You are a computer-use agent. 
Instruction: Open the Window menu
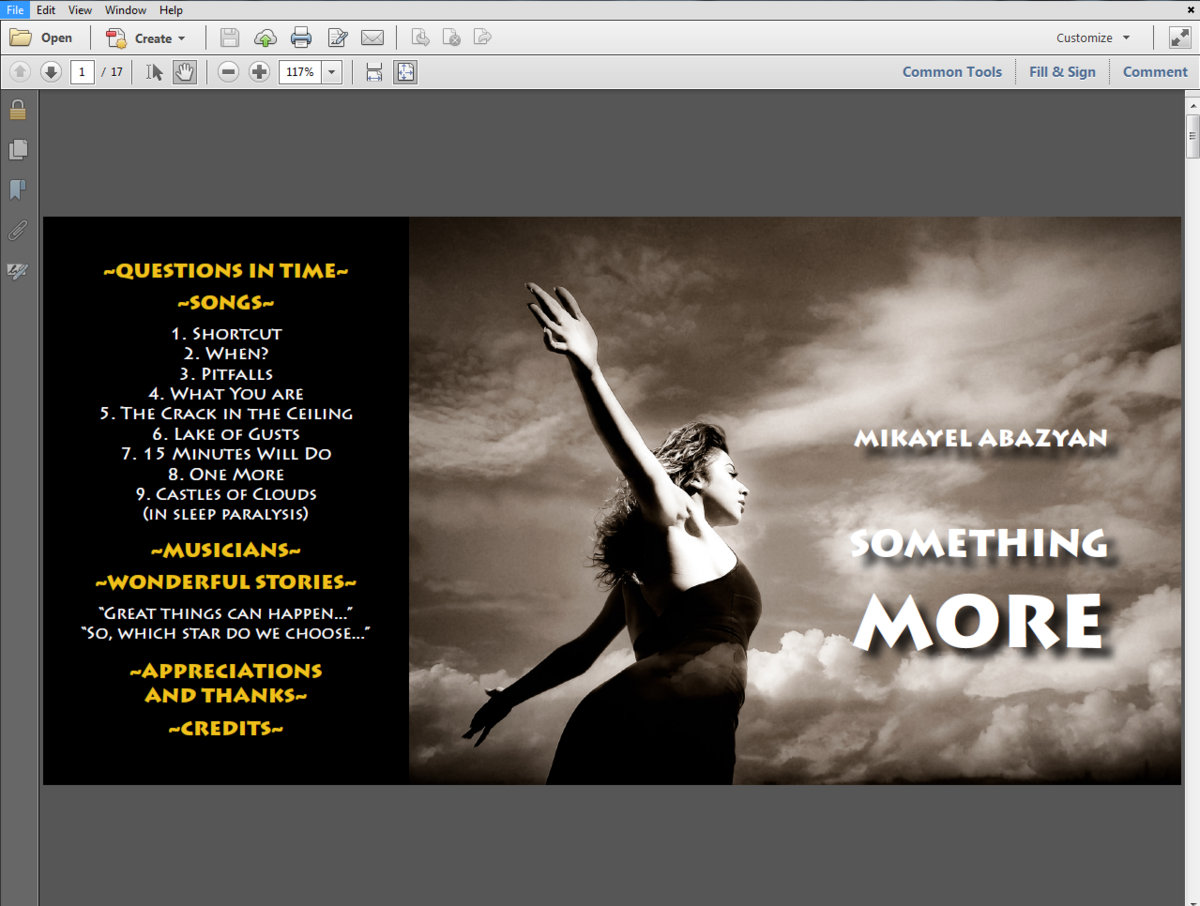[125, 10]
